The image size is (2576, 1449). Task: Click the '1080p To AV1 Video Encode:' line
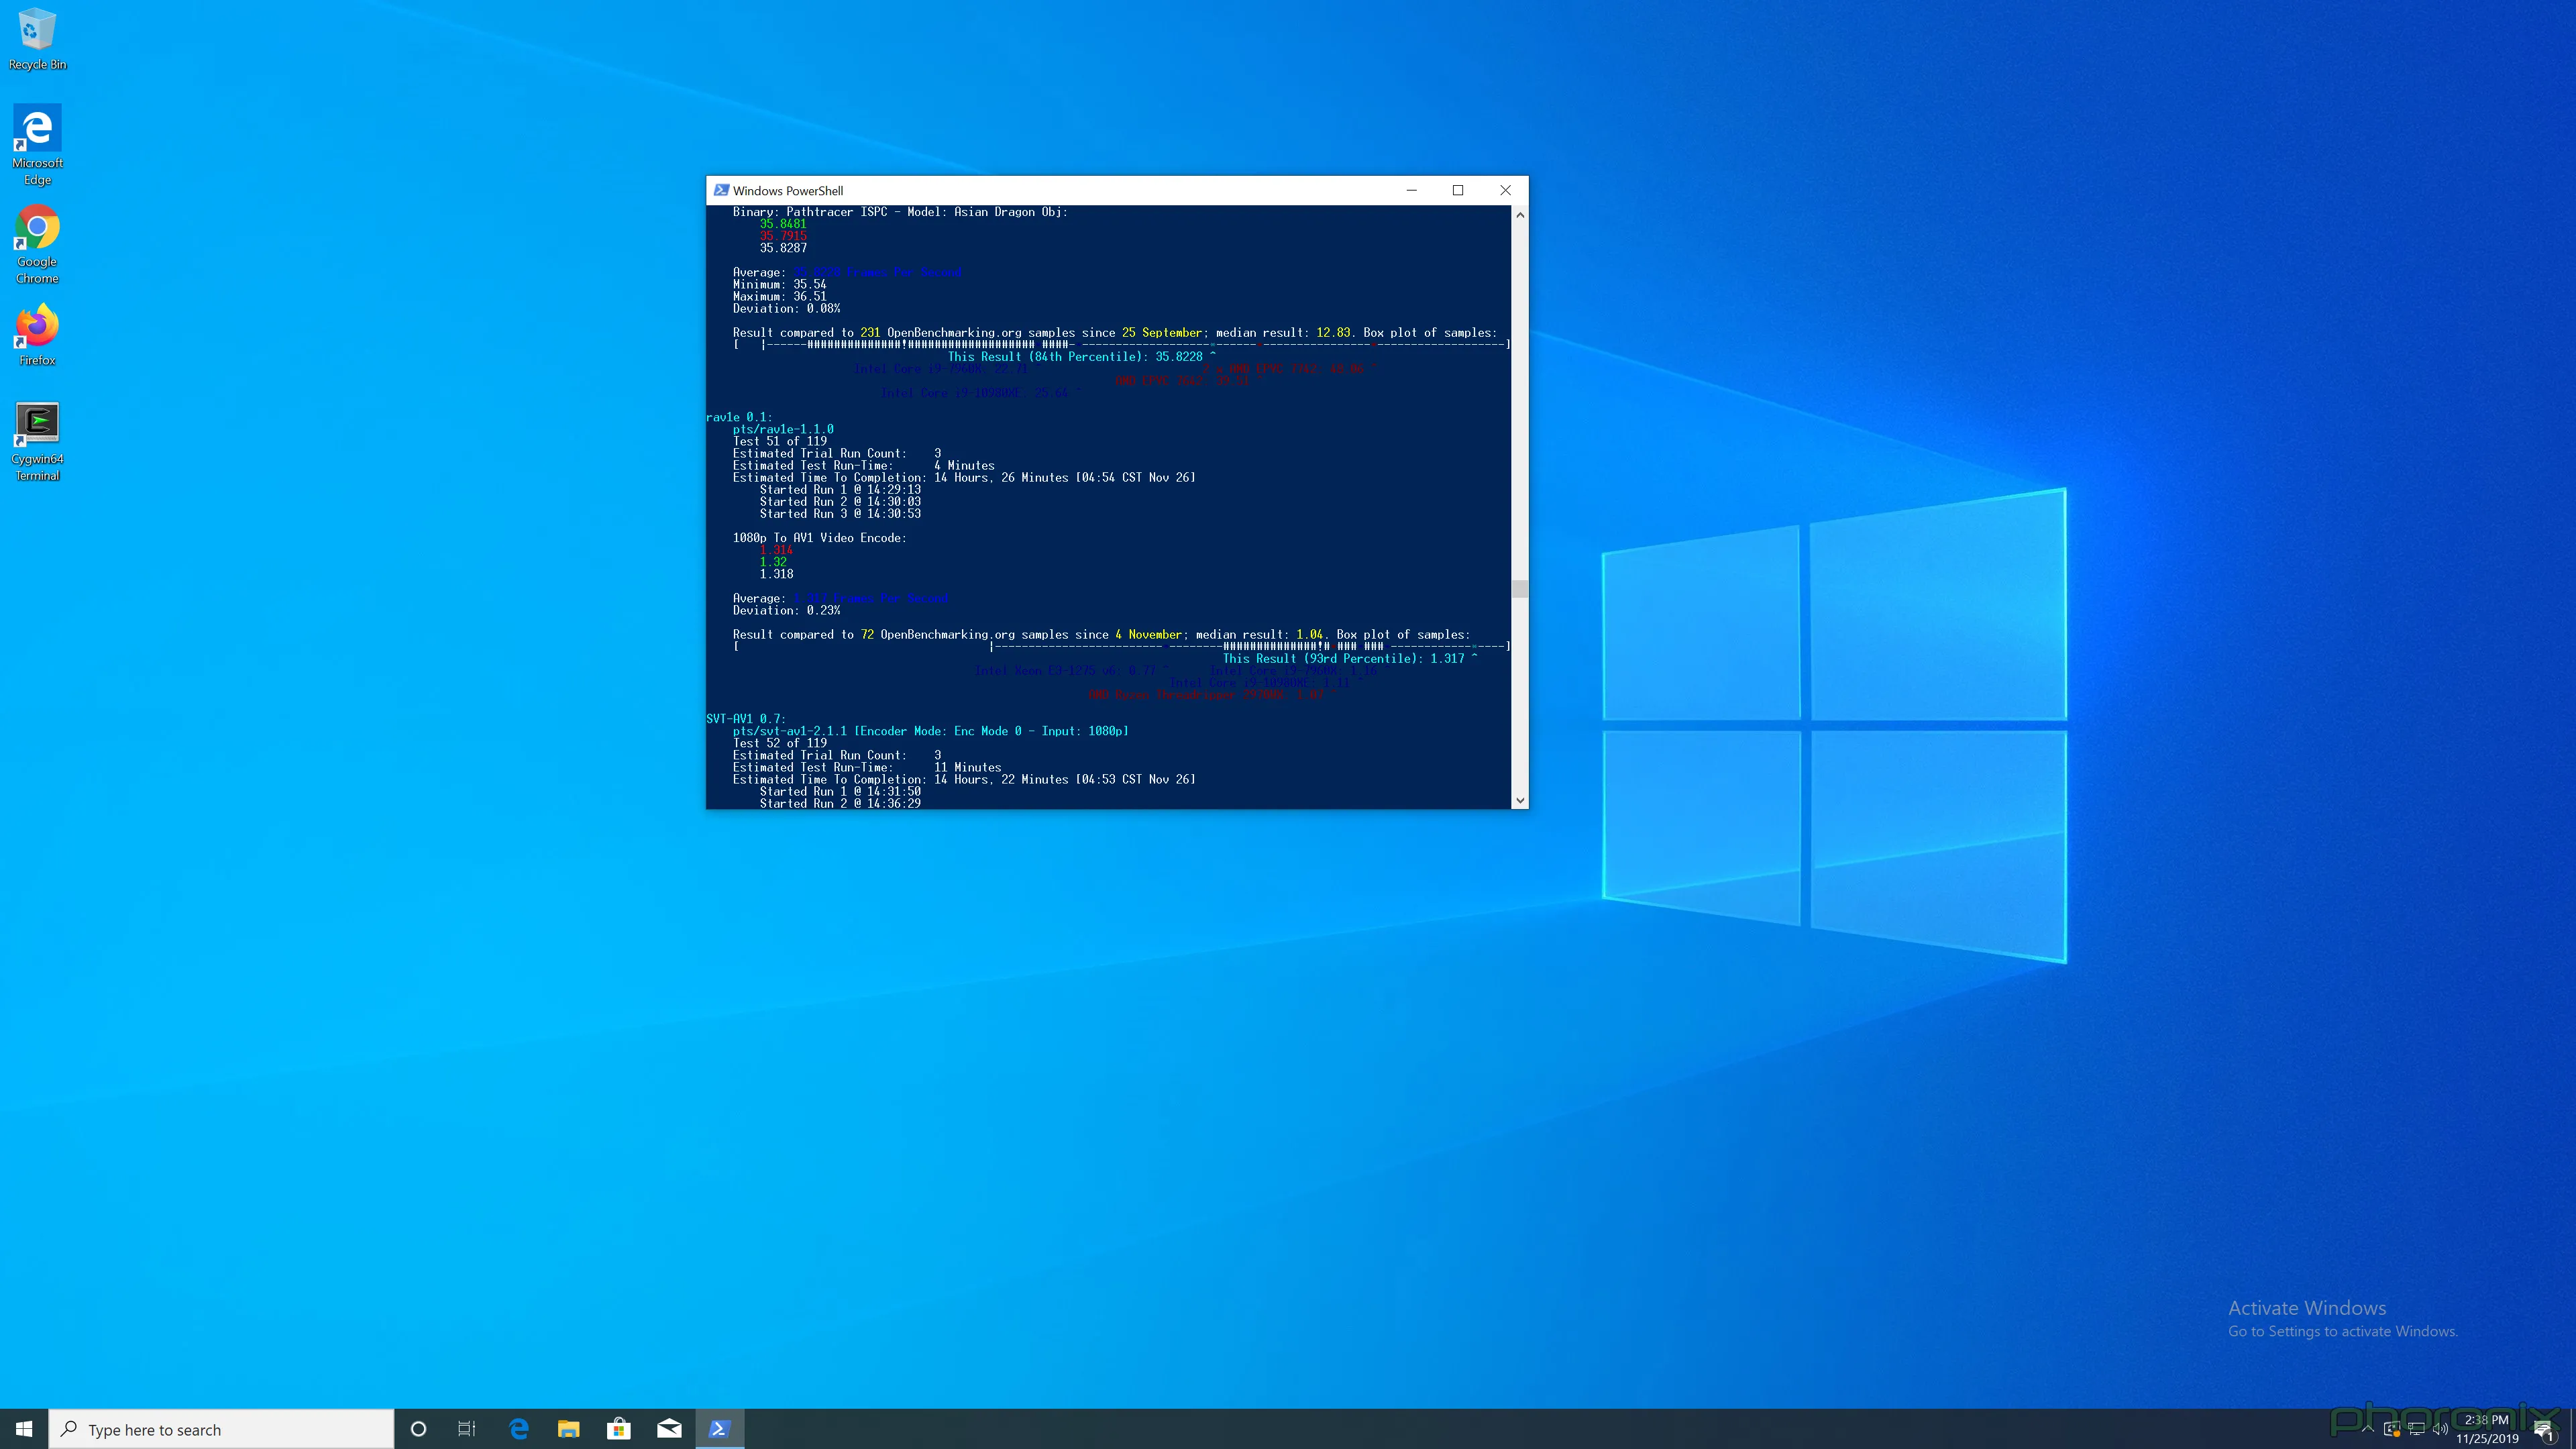820,538
